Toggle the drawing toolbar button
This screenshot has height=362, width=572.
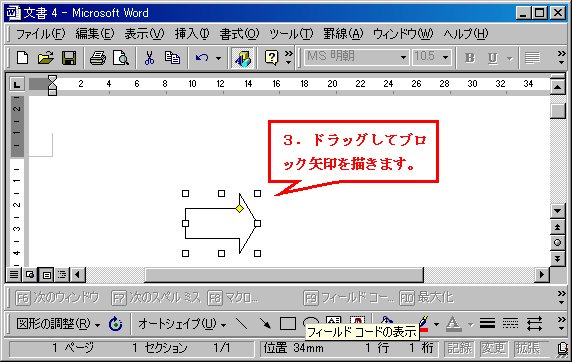pos(243,58)
